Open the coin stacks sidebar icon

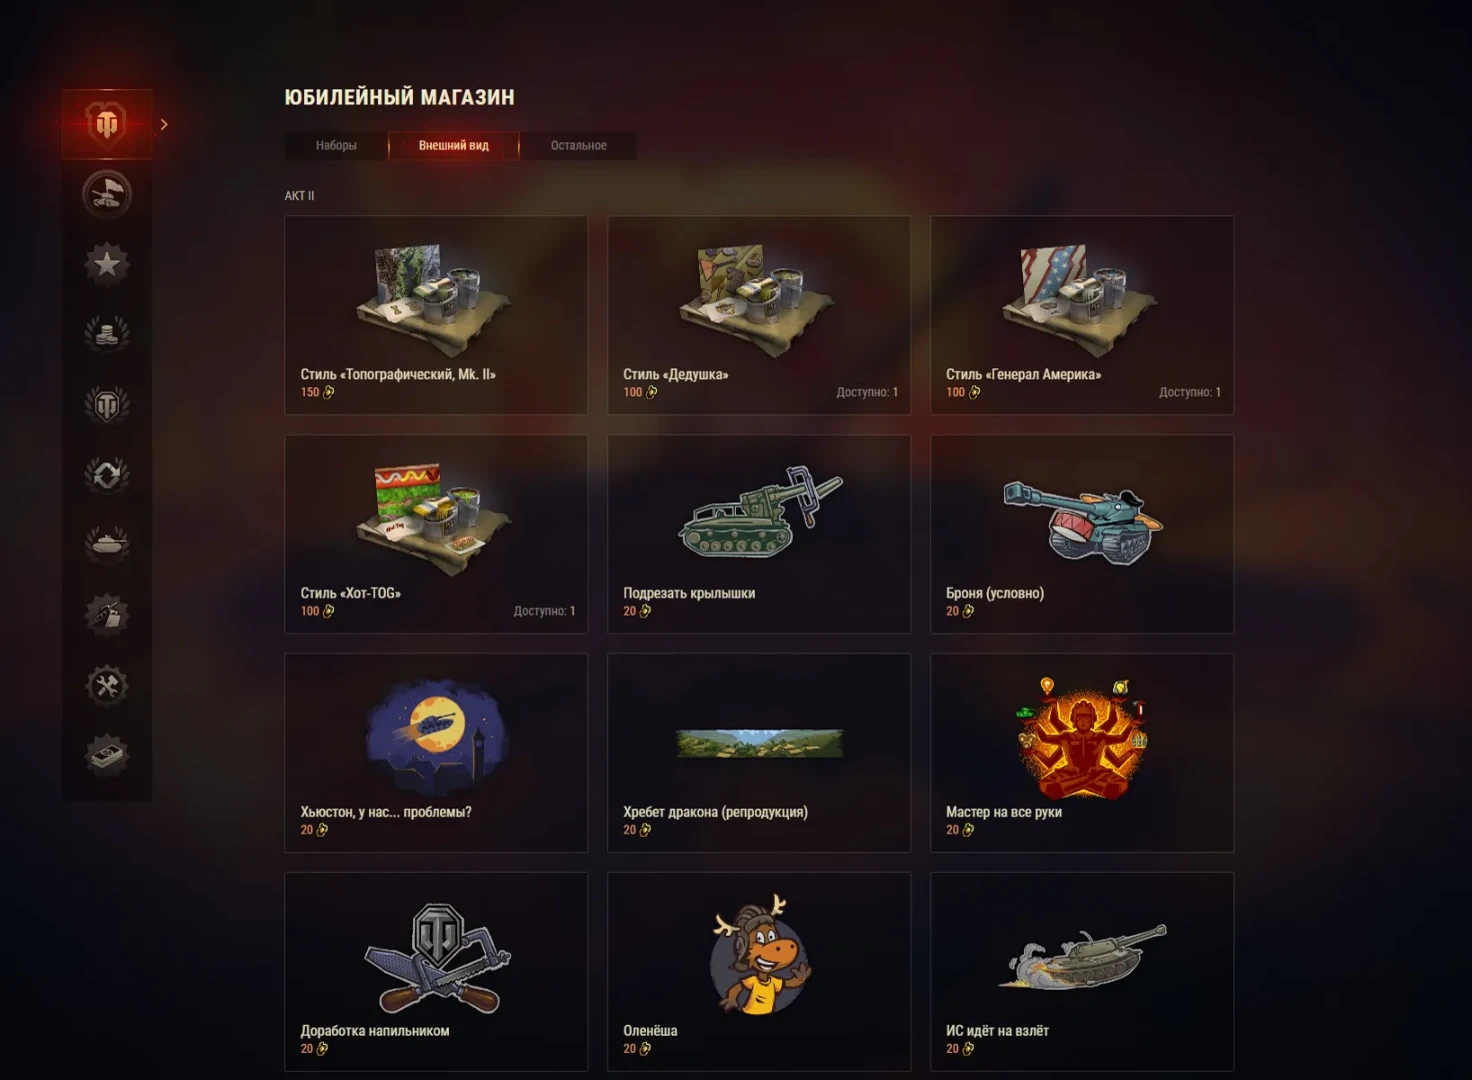coord(107,334)
